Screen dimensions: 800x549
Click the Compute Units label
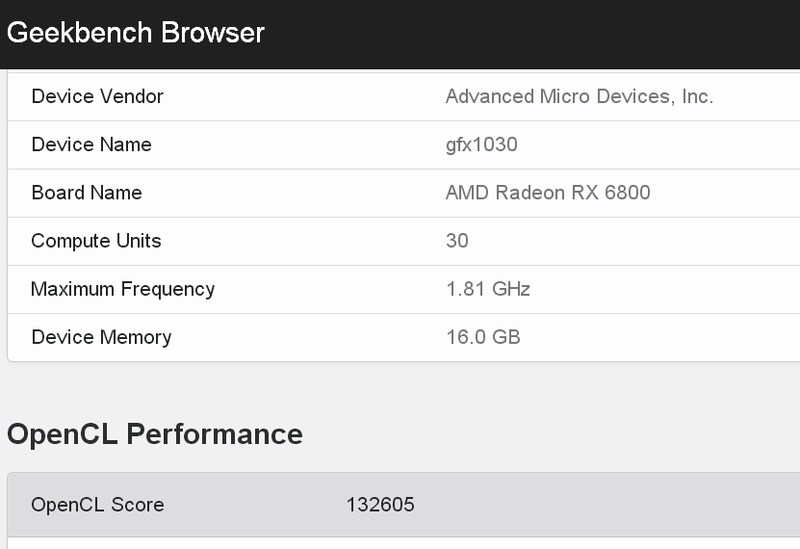tap(96, 240)
